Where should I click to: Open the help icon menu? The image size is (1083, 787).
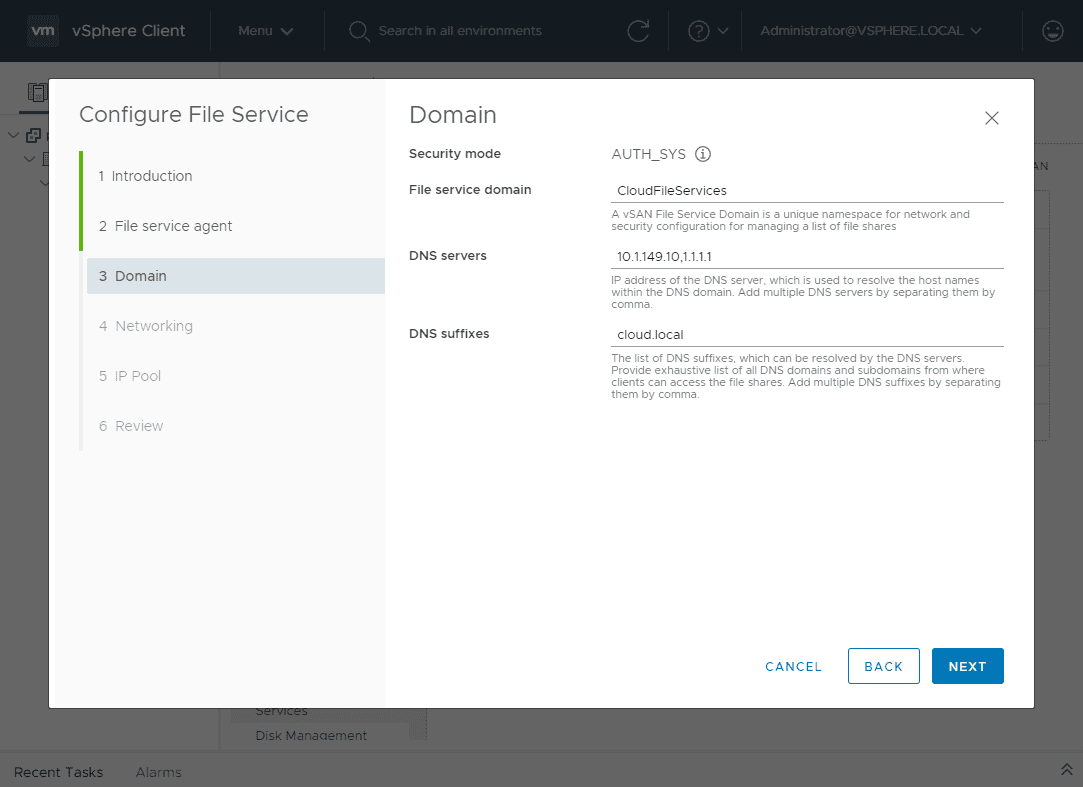698,31
